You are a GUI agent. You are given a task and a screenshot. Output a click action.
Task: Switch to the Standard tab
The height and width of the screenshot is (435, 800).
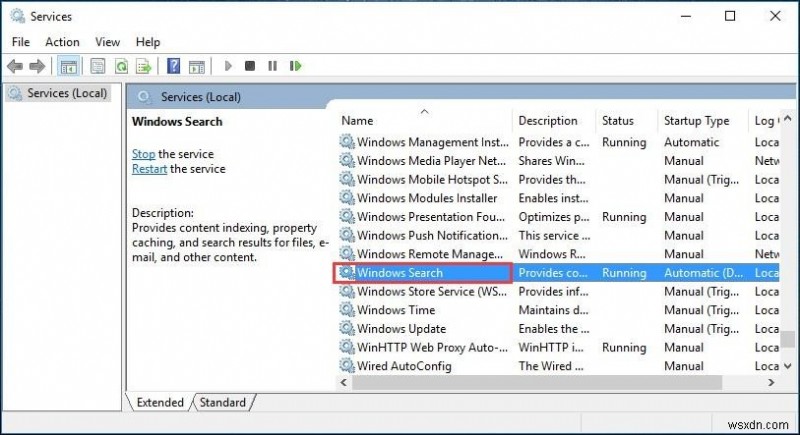click(222, 402)
